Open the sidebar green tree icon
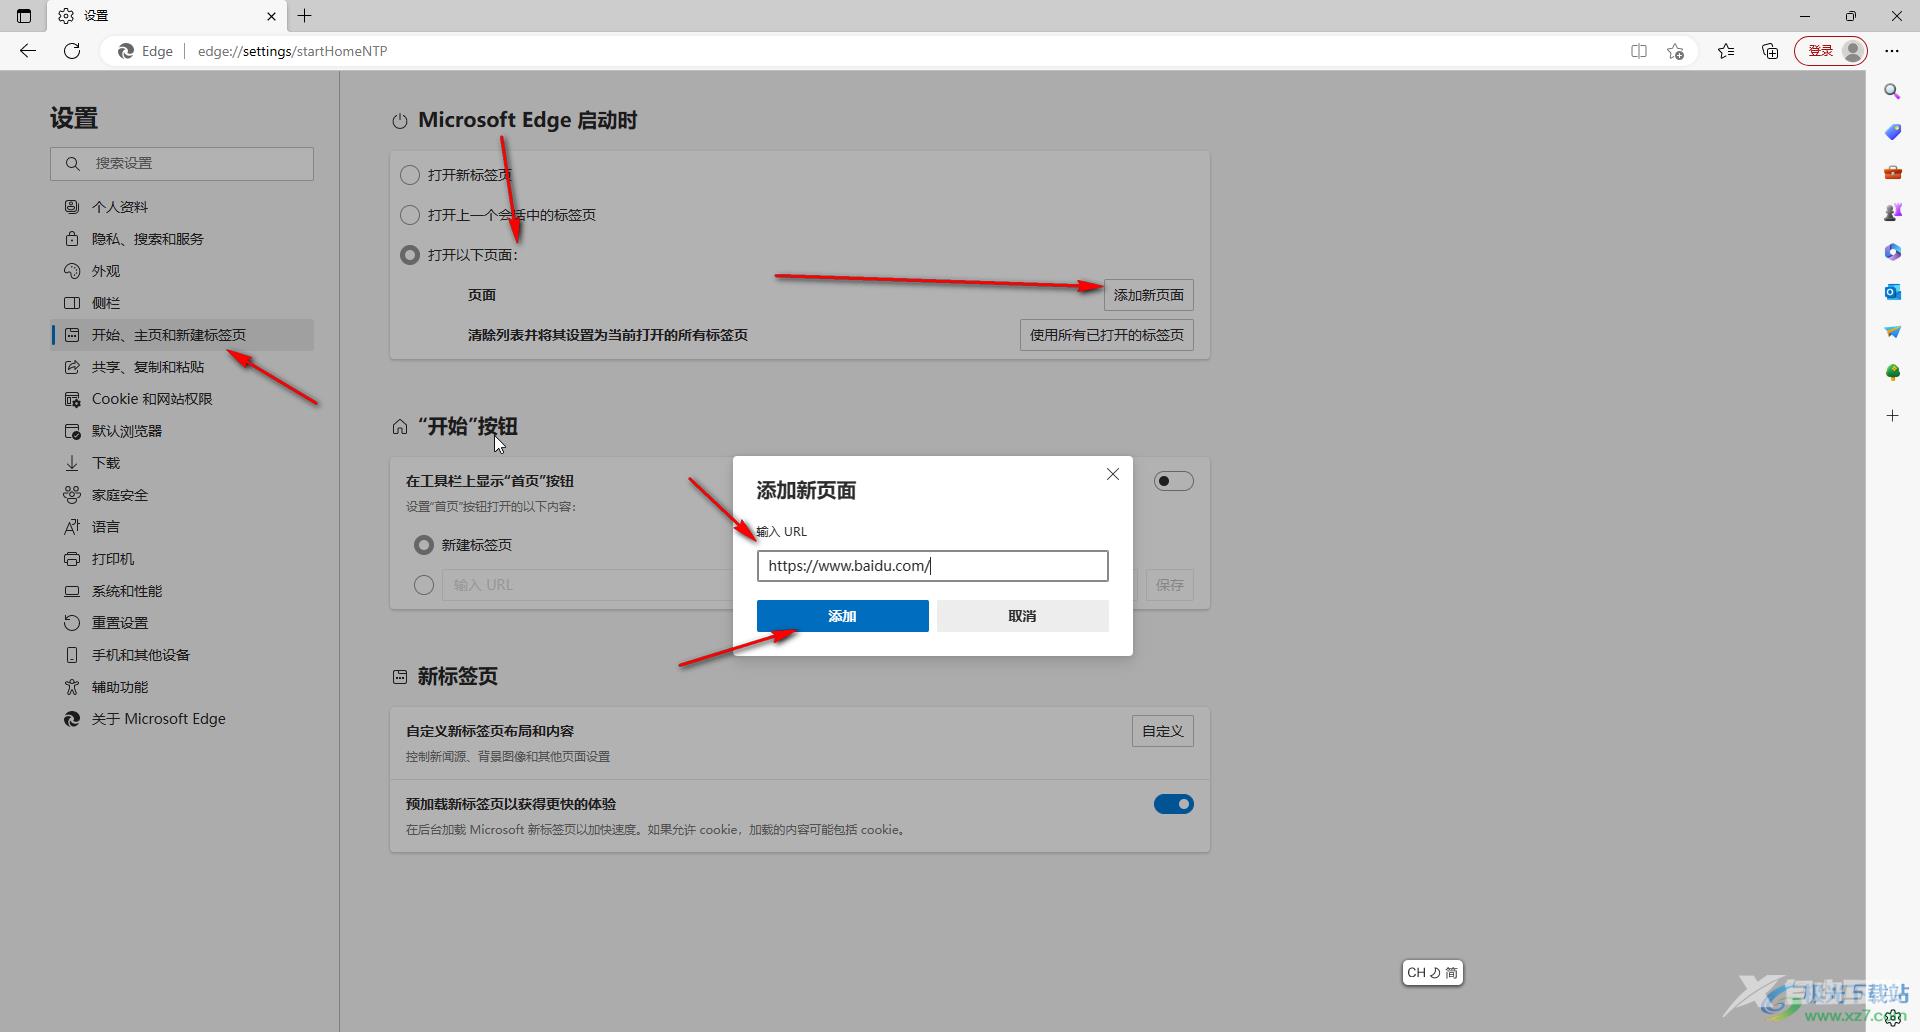 [x=1892, y=372]
